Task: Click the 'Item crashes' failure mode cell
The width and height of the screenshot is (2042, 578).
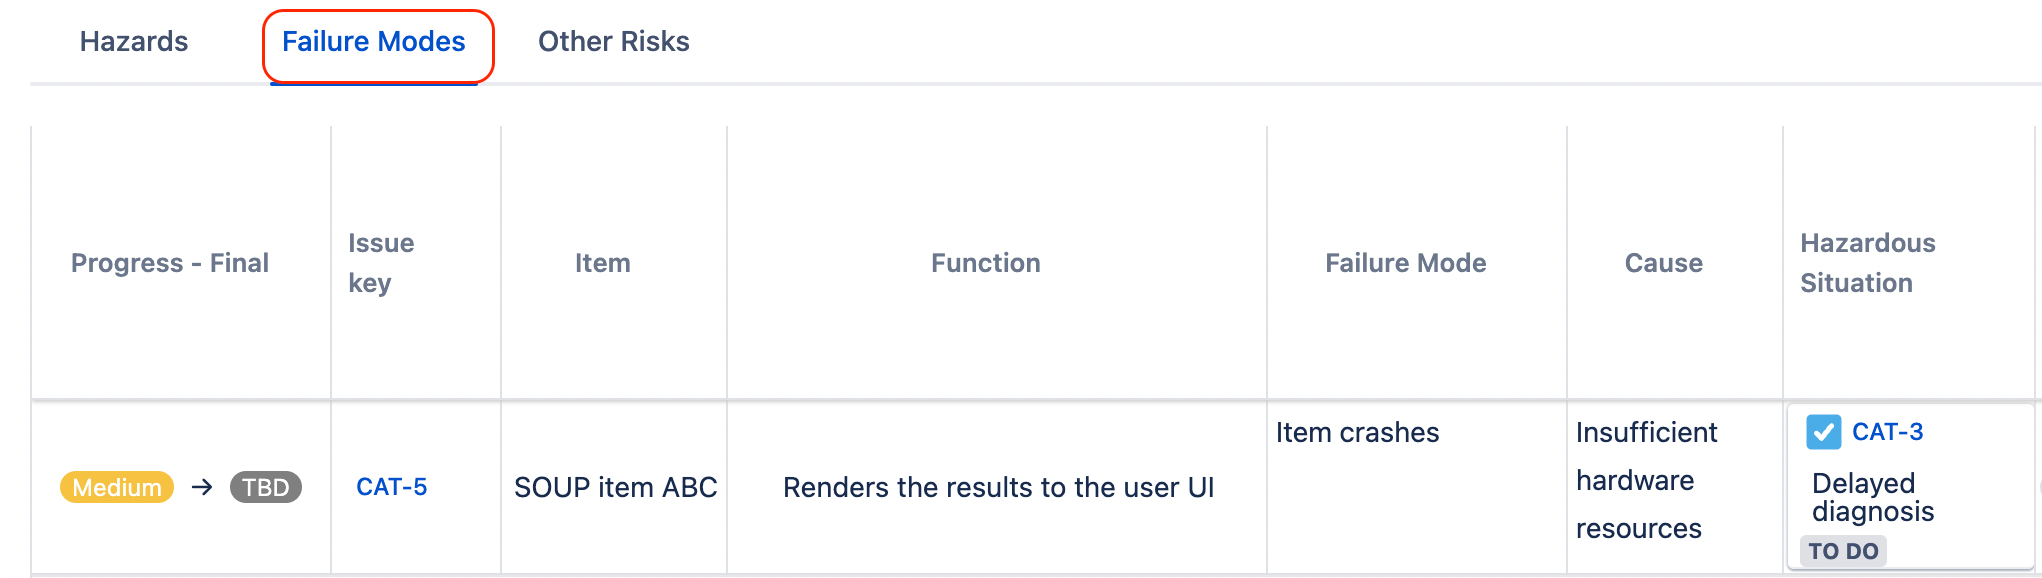Action: coord(1357,433)
